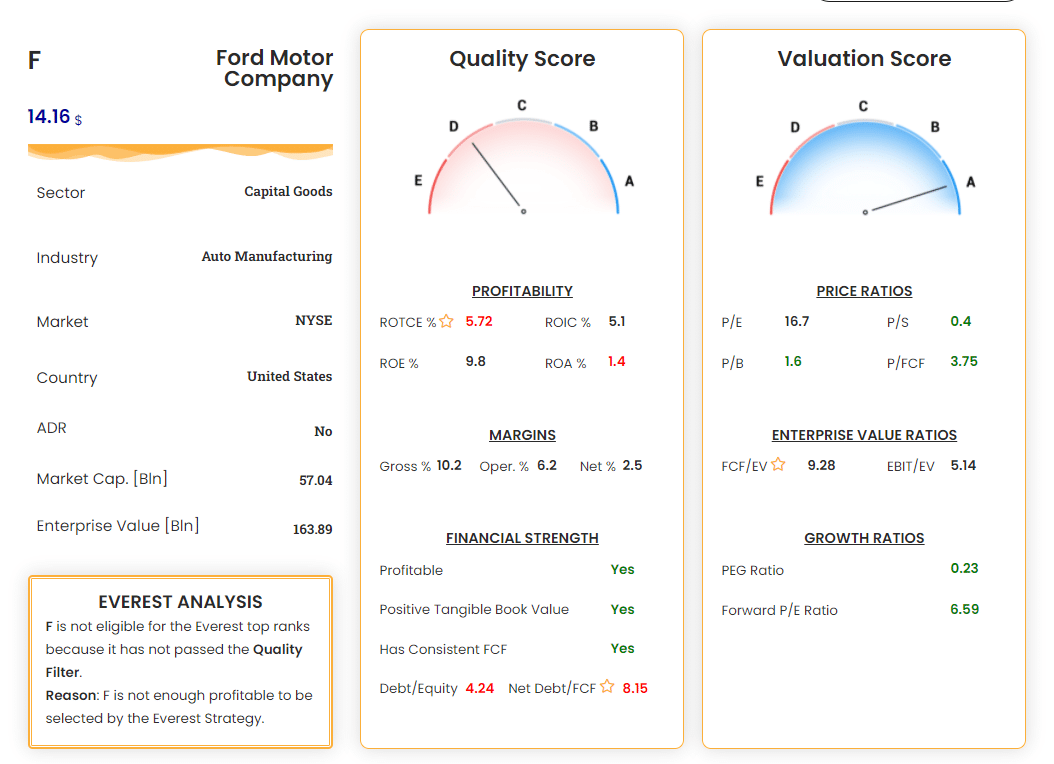
Task: Click the Has Consistent FCF label
Action: 443,649
